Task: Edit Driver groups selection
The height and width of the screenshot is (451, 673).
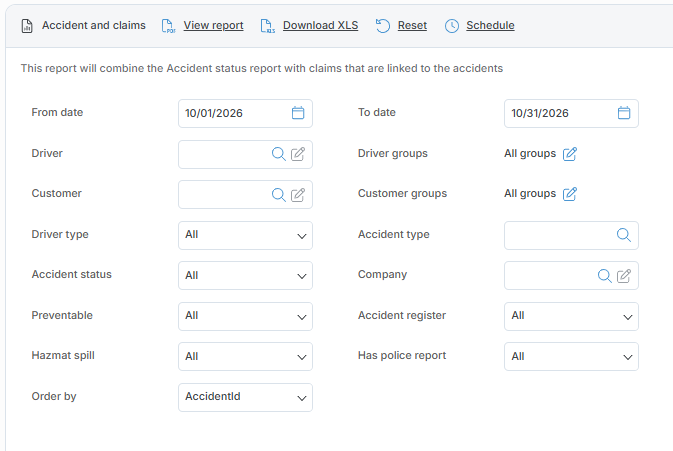Action: (x=570, y=154)
